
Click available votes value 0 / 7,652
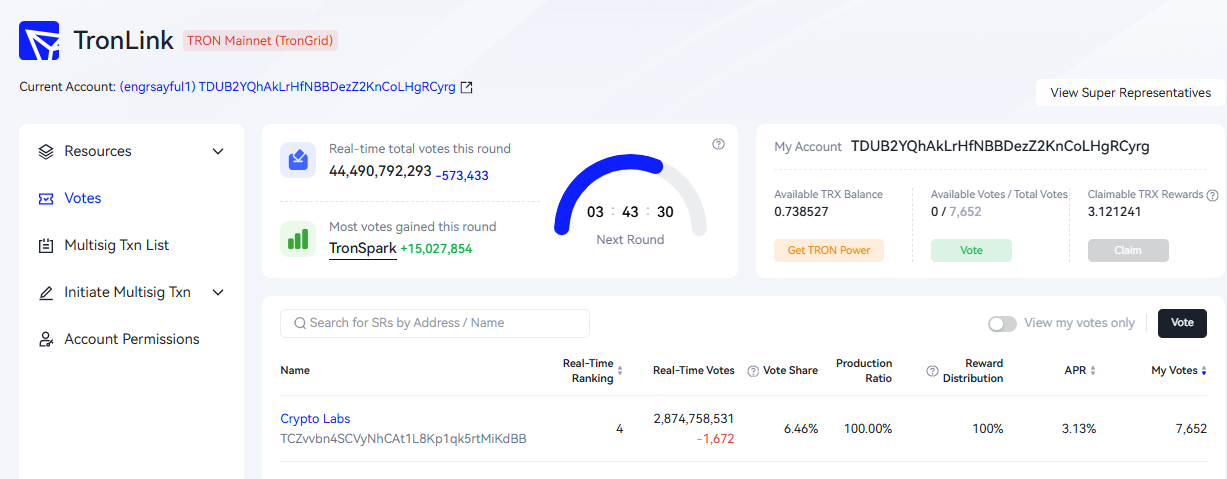pos(956,212)
